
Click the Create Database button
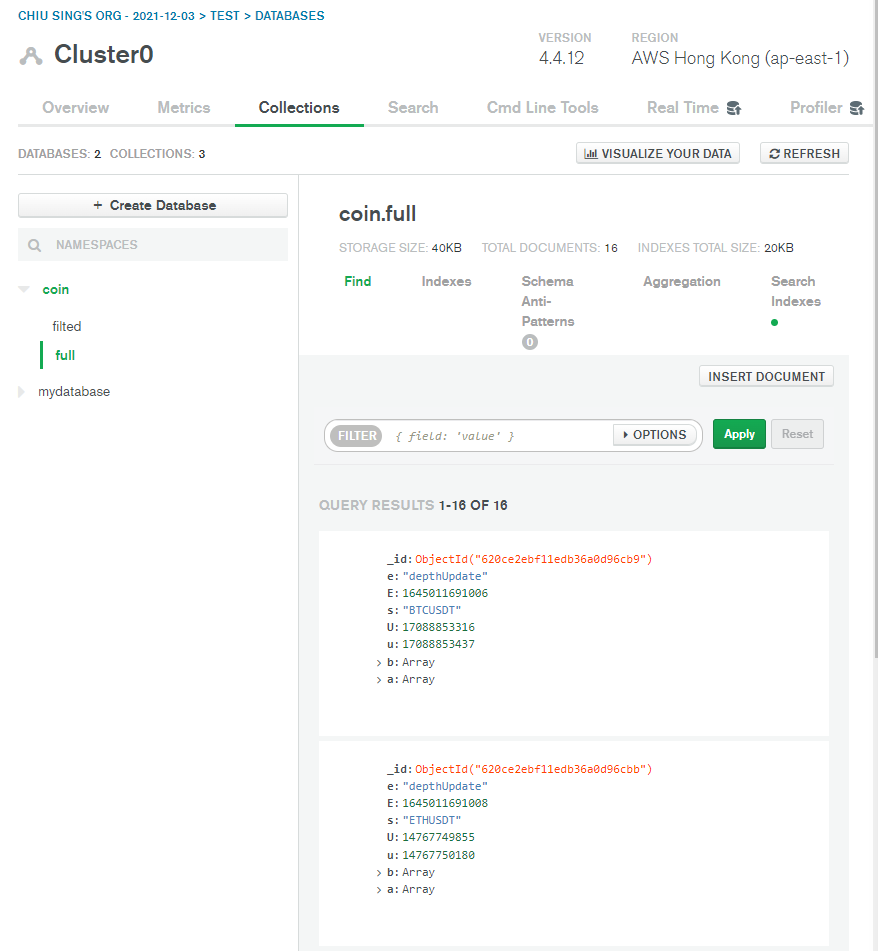click(x=153, y=206)
